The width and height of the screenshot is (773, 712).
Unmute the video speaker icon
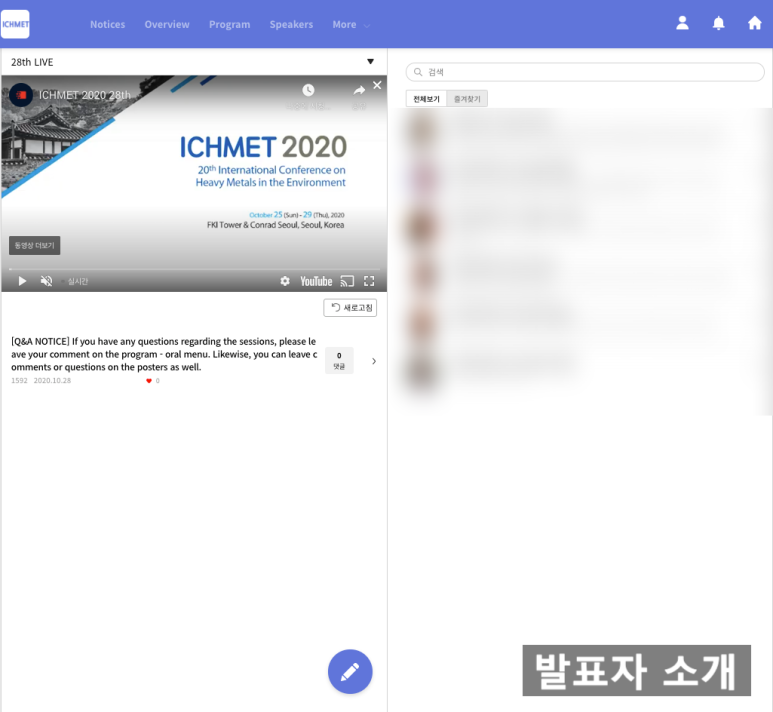46,281
